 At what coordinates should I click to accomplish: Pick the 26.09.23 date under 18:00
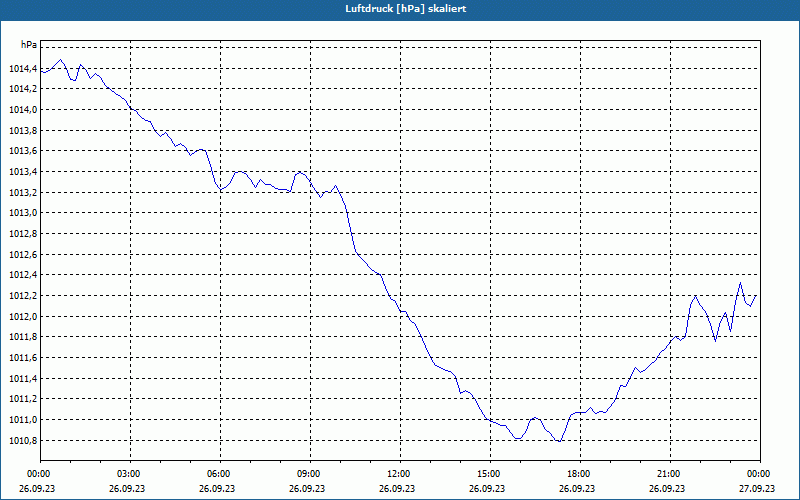[x=577, y=488]
